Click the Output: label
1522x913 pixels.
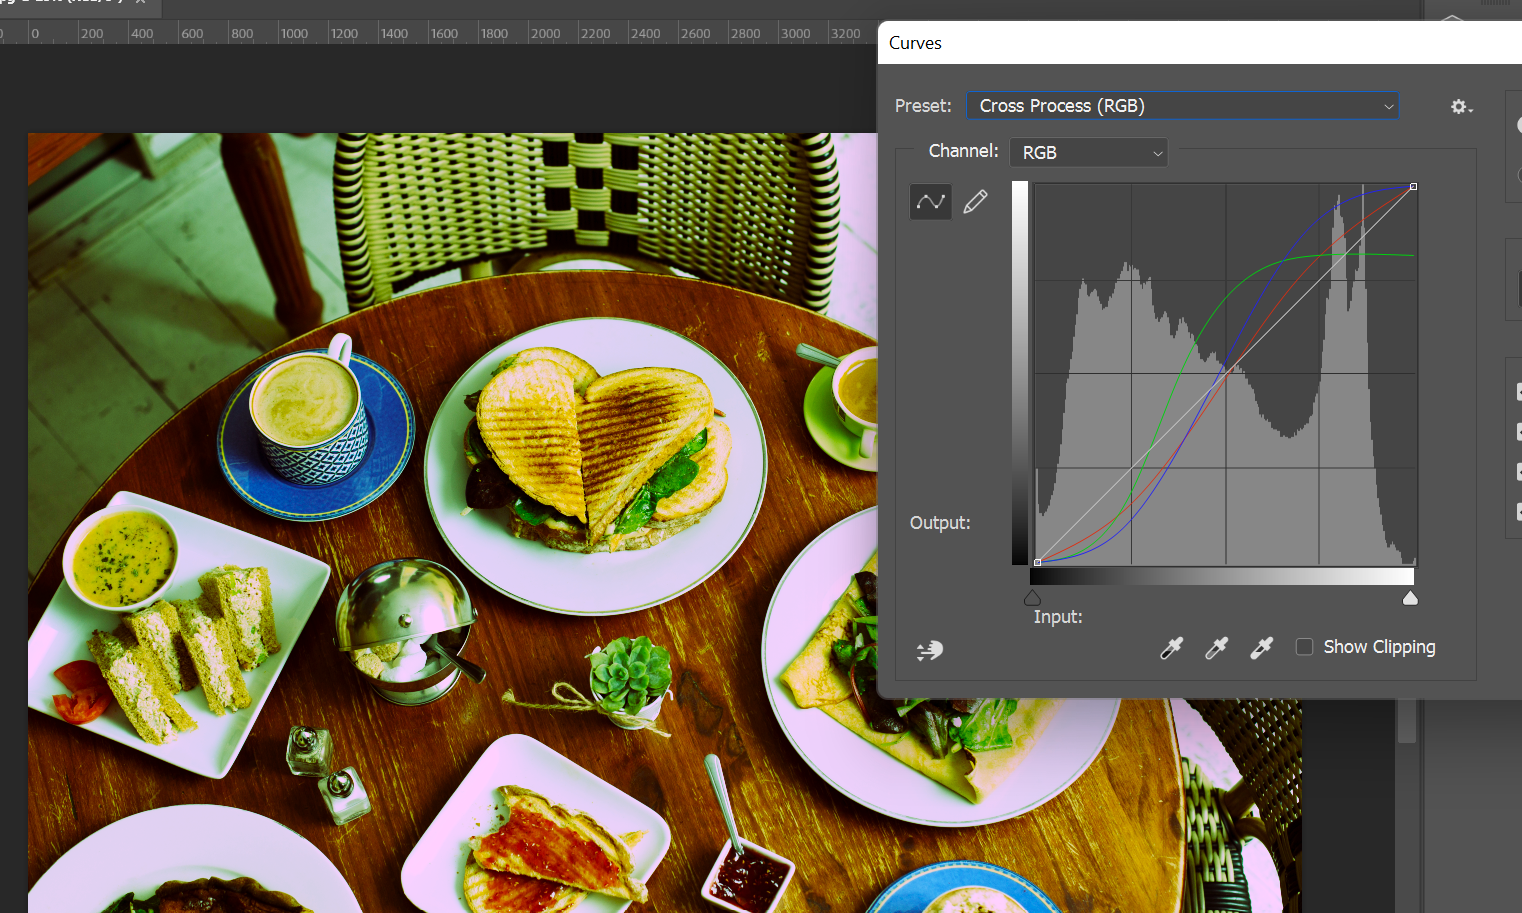(x=940, y=523)
